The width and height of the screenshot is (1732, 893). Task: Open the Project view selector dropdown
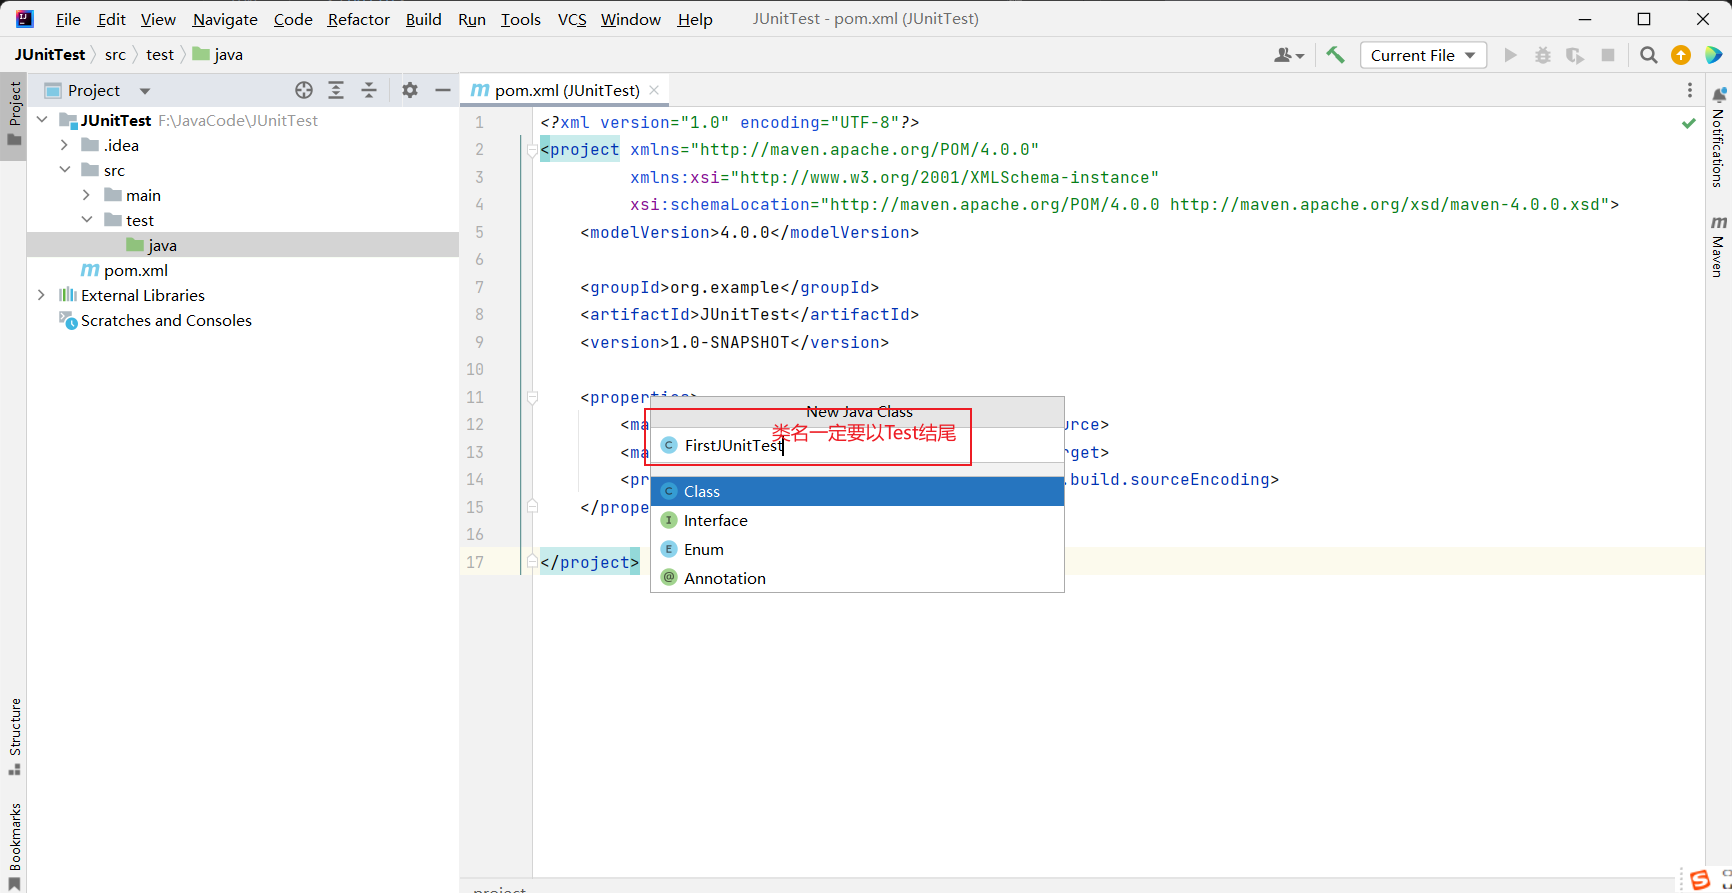[145, 91]
